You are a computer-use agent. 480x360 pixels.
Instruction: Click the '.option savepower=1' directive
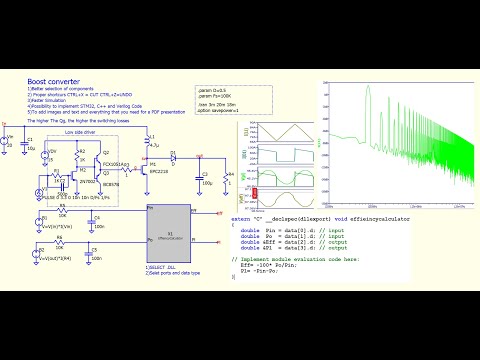[x=218, y=110]
